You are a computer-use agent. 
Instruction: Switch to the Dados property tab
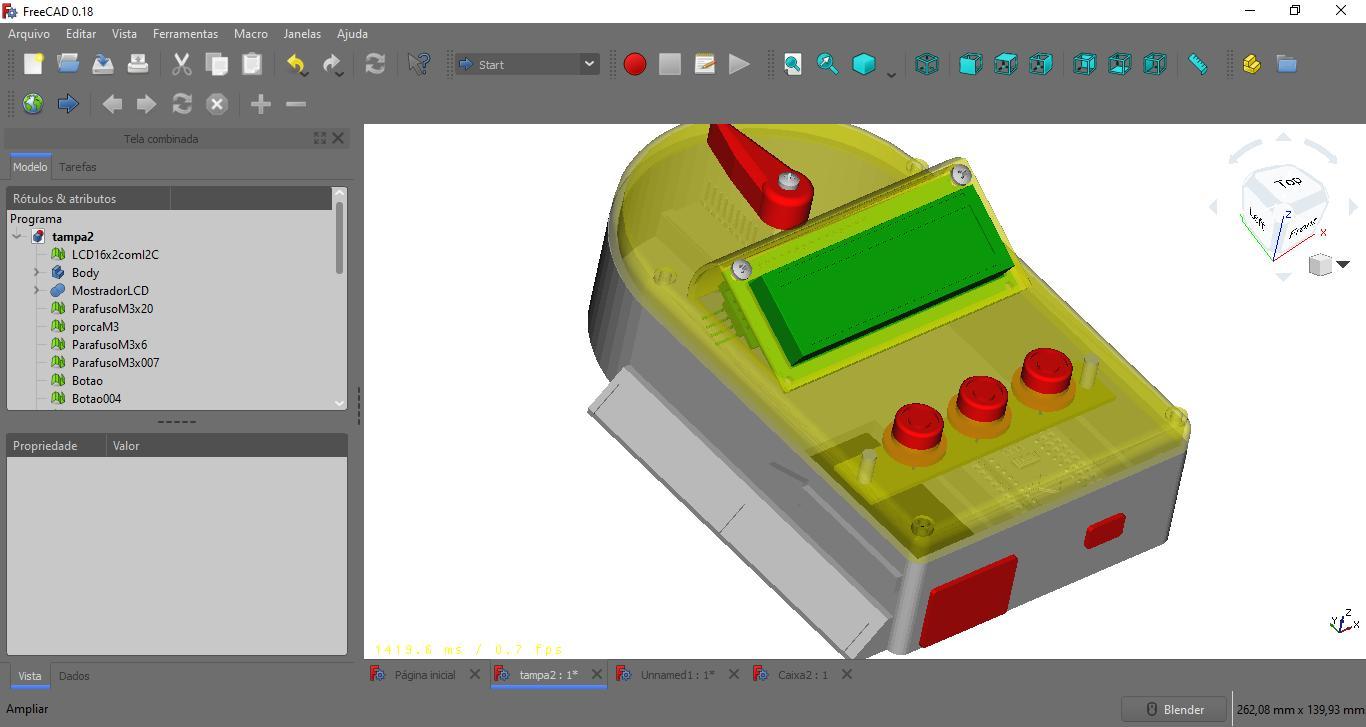tap(74, 676)
